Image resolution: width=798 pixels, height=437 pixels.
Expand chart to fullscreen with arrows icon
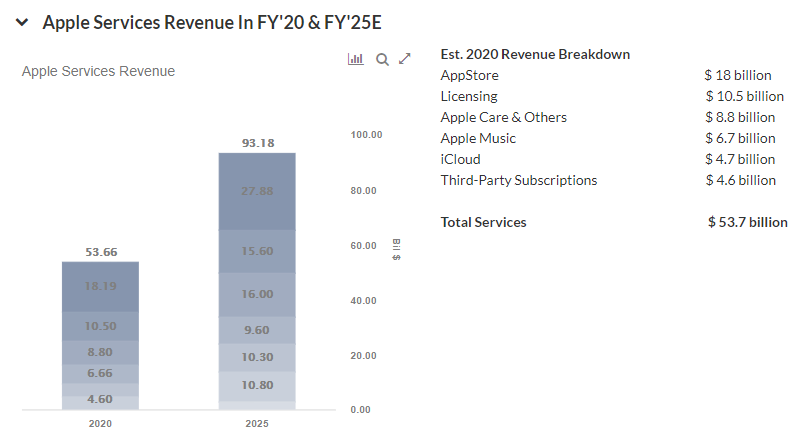click(405, 59)
